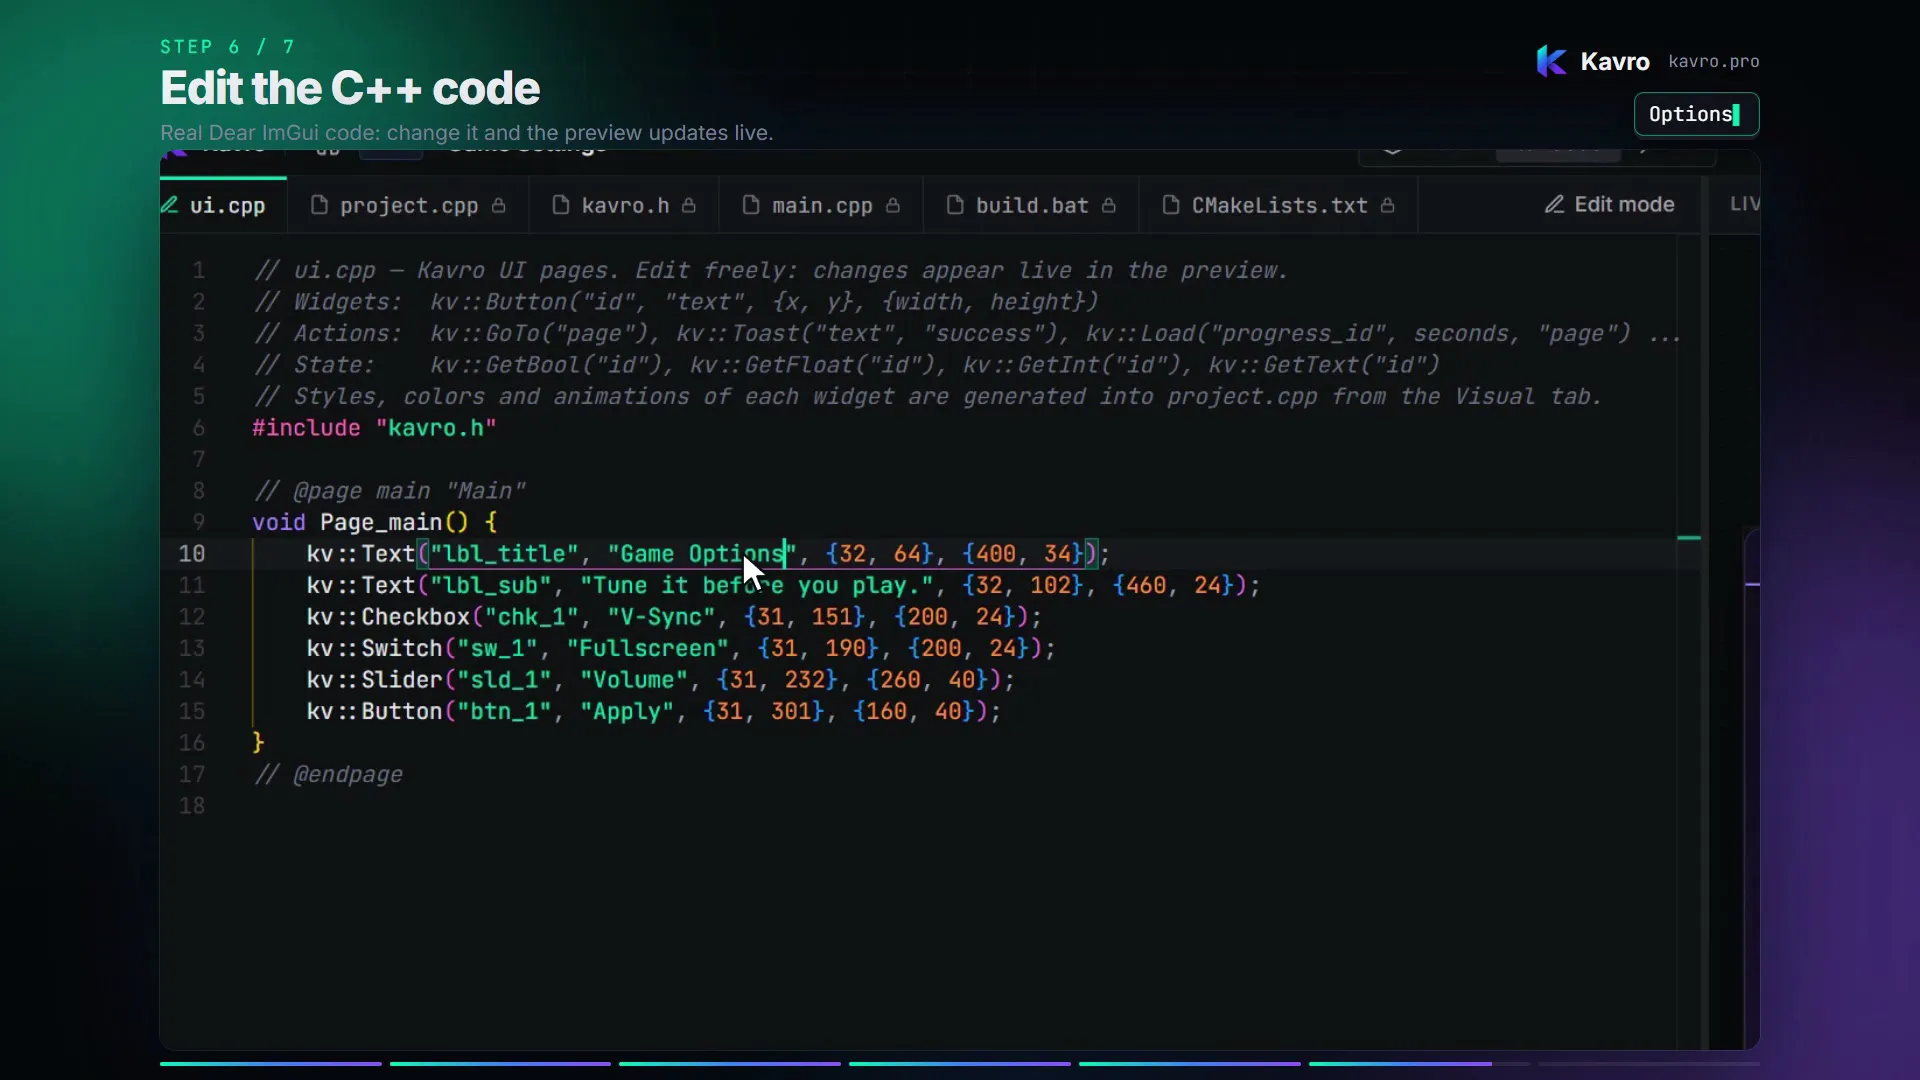Click the file icon on main.cpp tab
The height and width of the screenshot is (1080, 1920).
[751, 205]
